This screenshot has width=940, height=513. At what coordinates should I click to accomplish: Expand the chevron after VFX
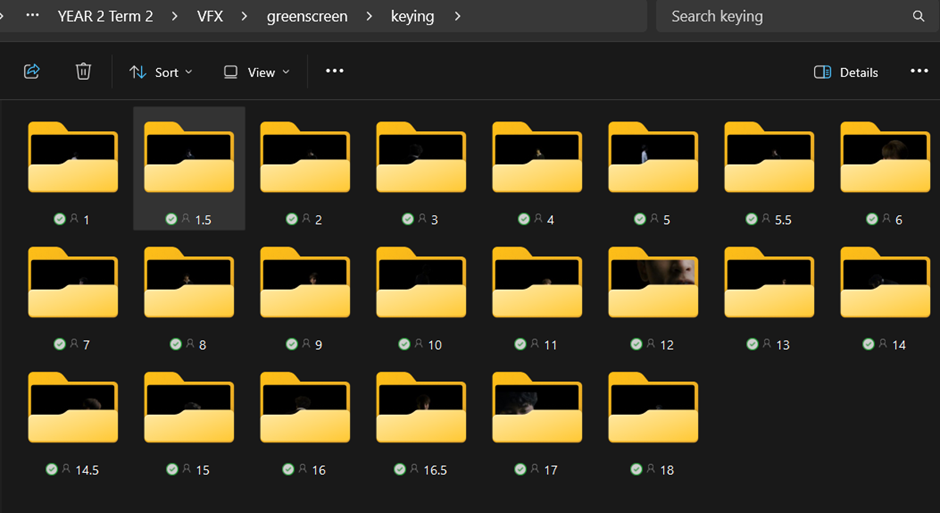point(244,16)
